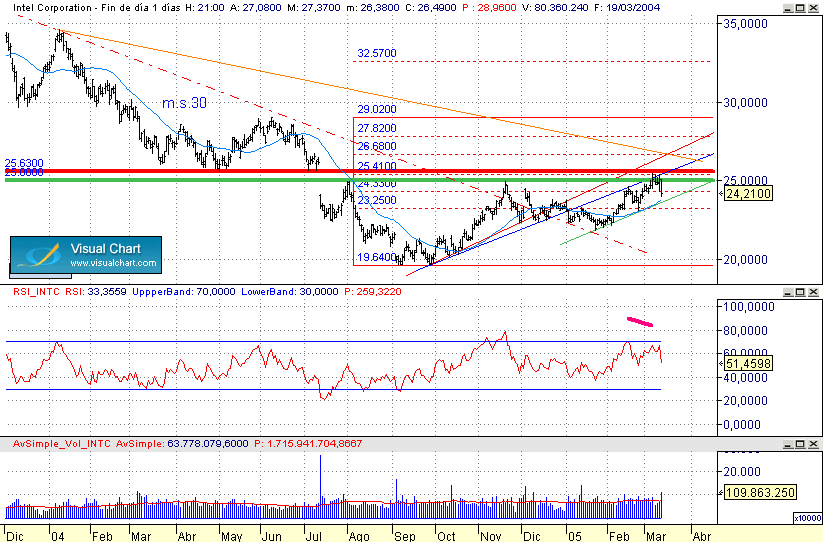The height and width of the screenshot is (542, 823).
Task: Click the thick red horizontal resistance band
Action: pos(360,171)
